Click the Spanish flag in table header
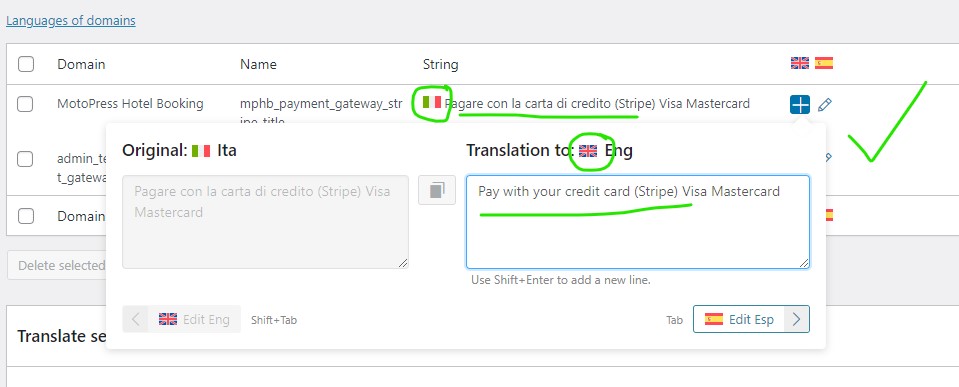This screenshot has height=387, width=959. [x=824, y=62]
